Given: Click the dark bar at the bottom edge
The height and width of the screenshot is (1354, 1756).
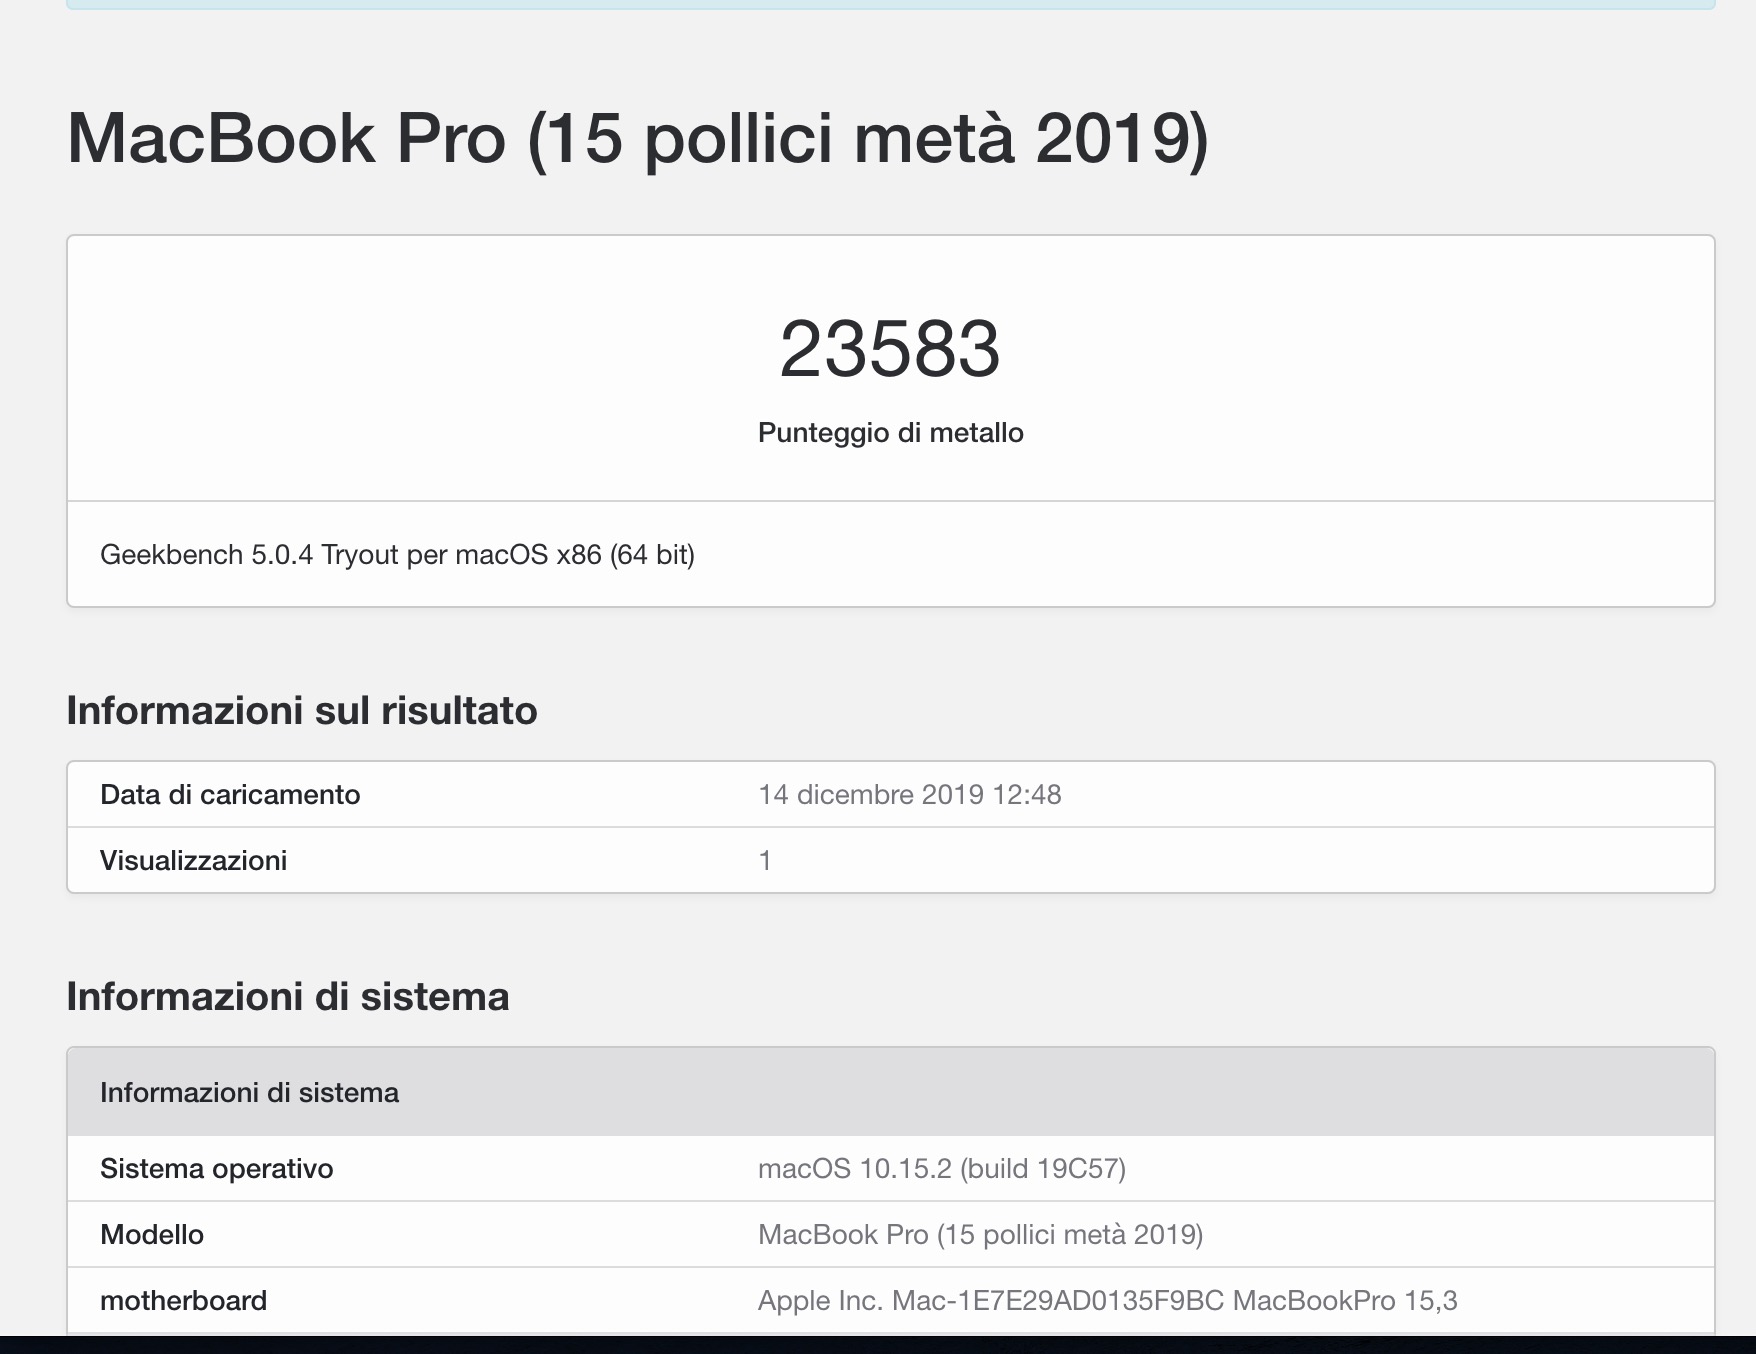Looking at the screenshot, I should 878,1345.
